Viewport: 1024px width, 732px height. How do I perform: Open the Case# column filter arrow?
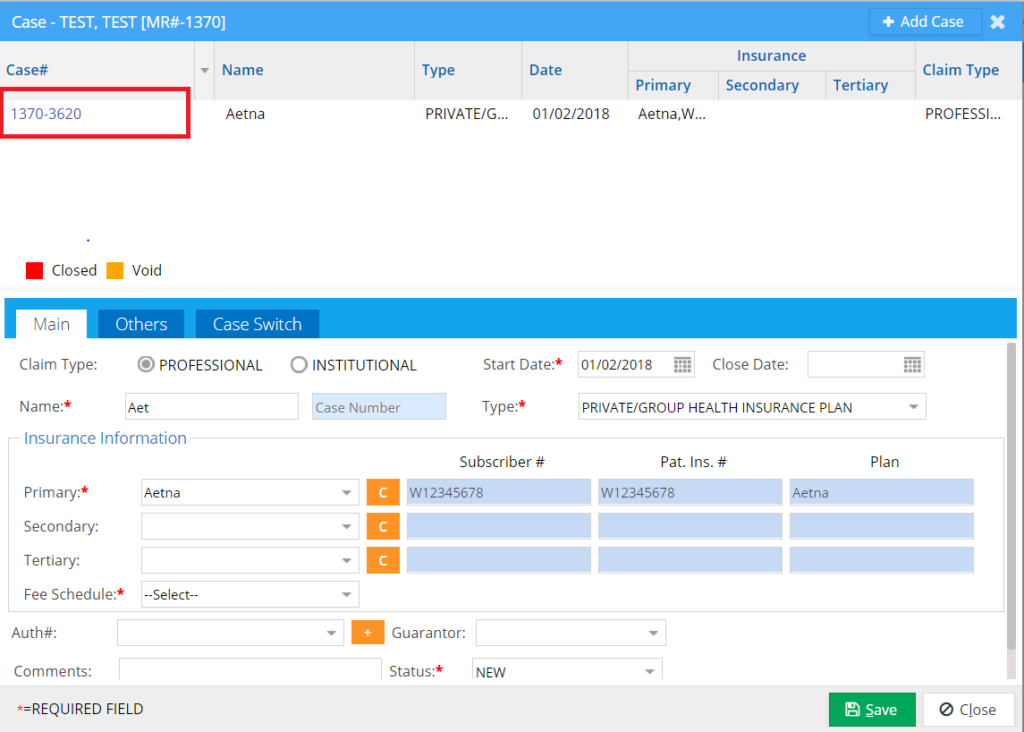205,70
